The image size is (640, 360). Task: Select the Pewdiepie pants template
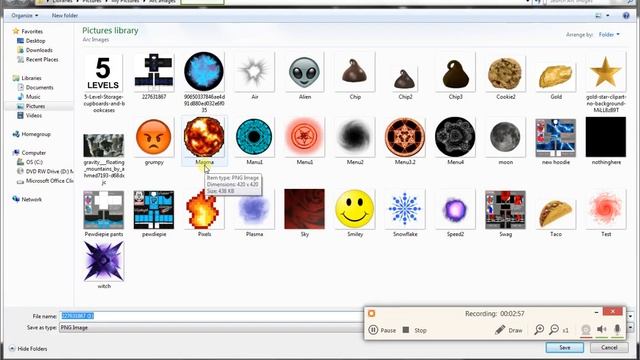point(103,210)
